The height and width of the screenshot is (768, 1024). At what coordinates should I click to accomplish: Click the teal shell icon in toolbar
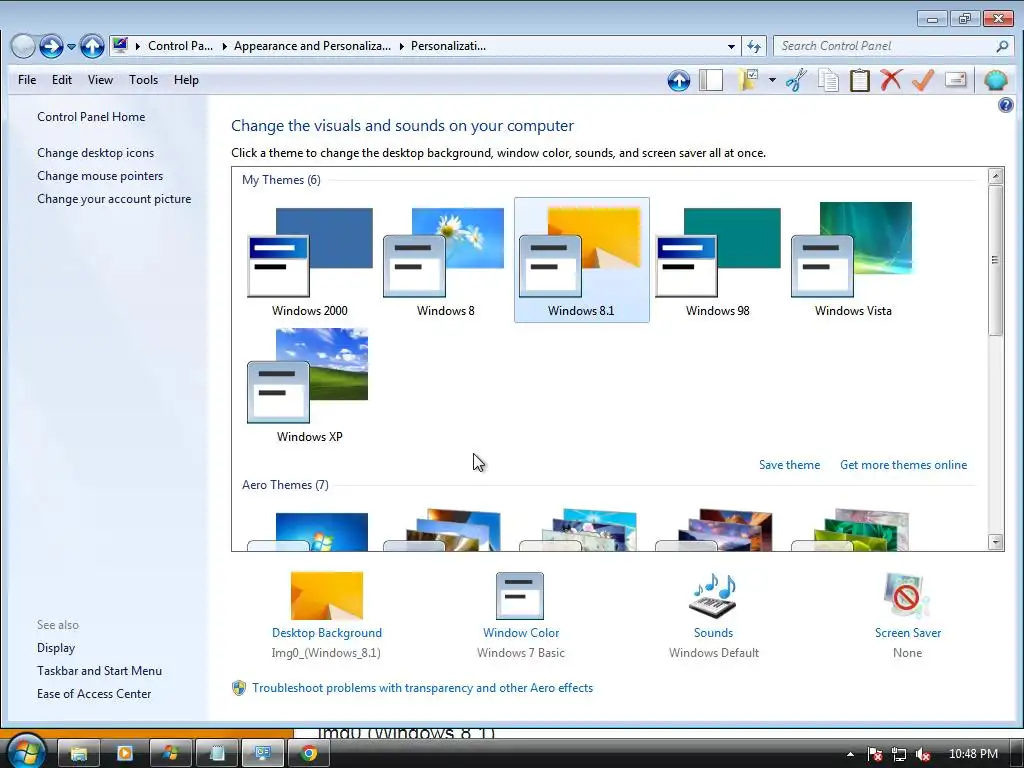coord(995,80)
